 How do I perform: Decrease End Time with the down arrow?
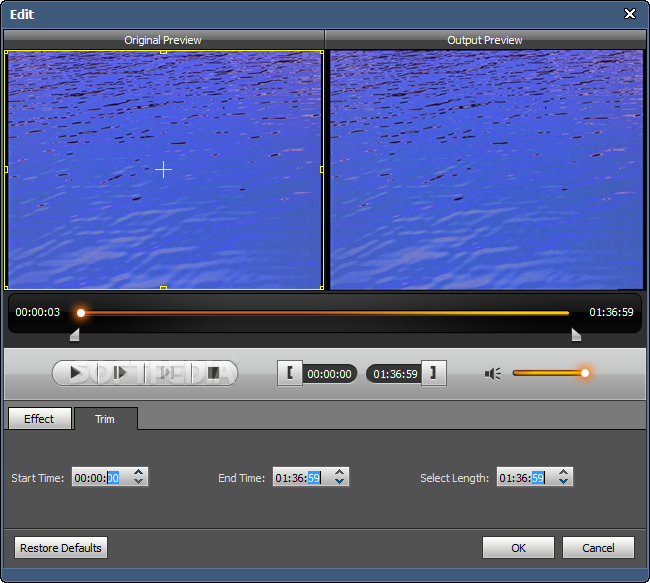click(x=340, y=481)
